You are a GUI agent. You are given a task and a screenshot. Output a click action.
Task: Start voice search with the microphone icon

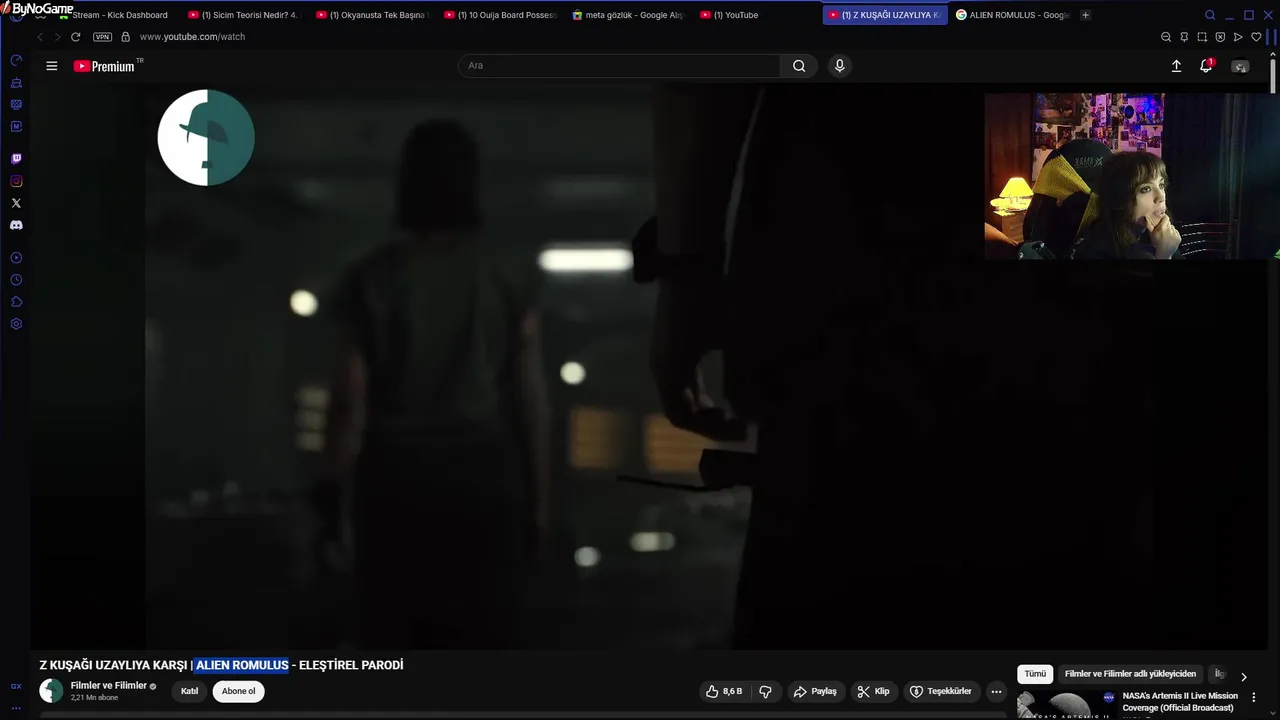coord(839,66)
